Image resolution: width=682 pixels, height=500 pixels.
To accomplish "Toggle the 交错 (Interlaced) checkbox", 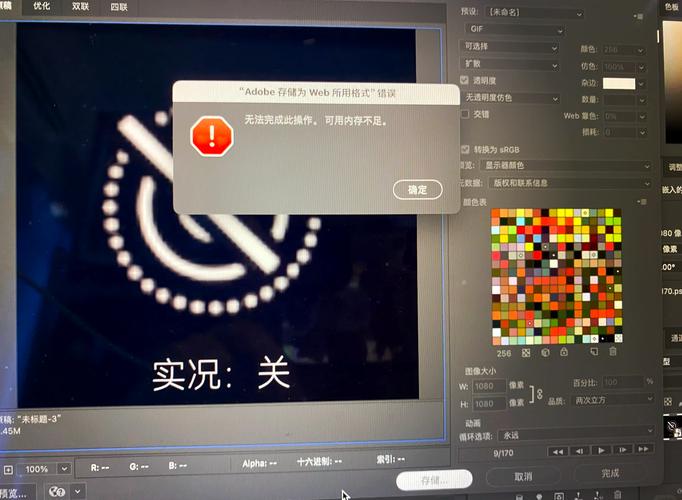I will [465, 114].
